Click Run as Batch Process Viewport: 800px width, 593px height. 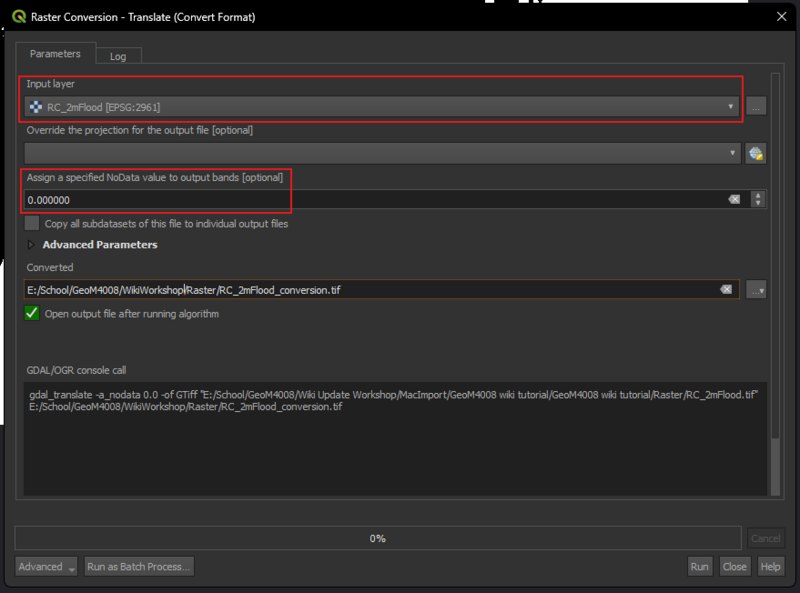click(139, 567)
